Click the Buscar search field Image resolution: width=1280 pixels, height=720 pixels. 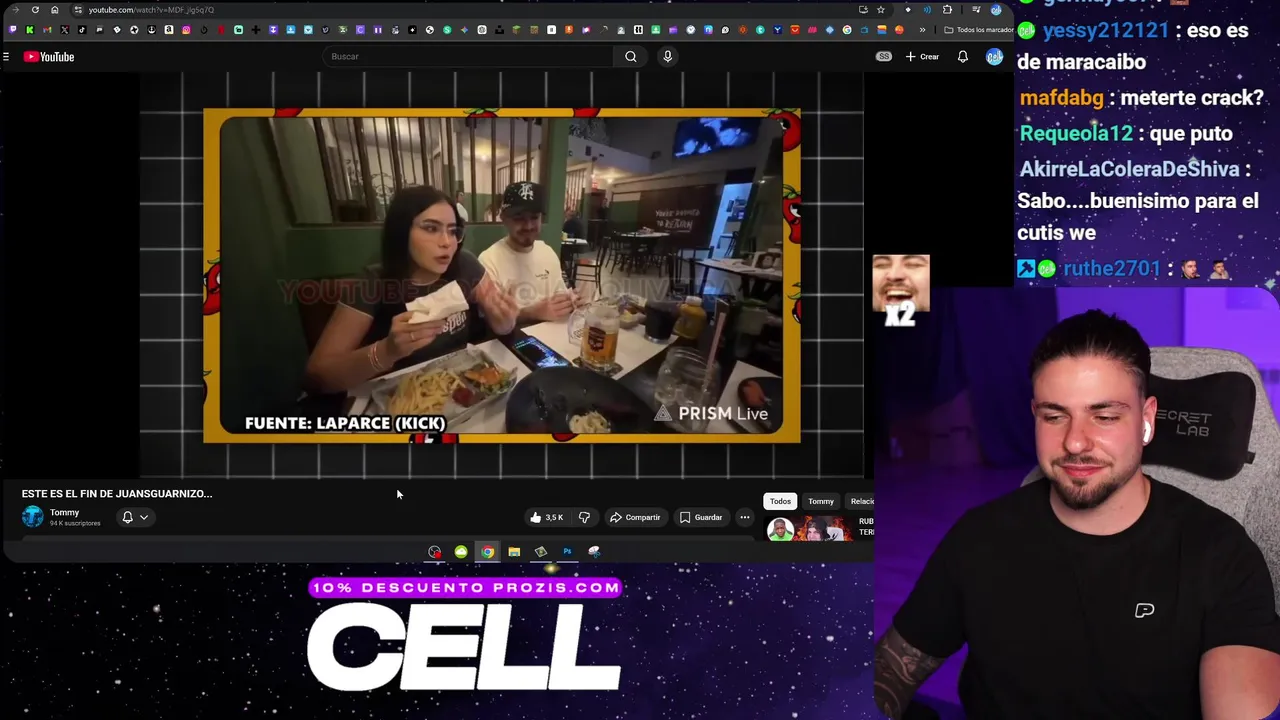pyautogui.click(x=468, y=56)
